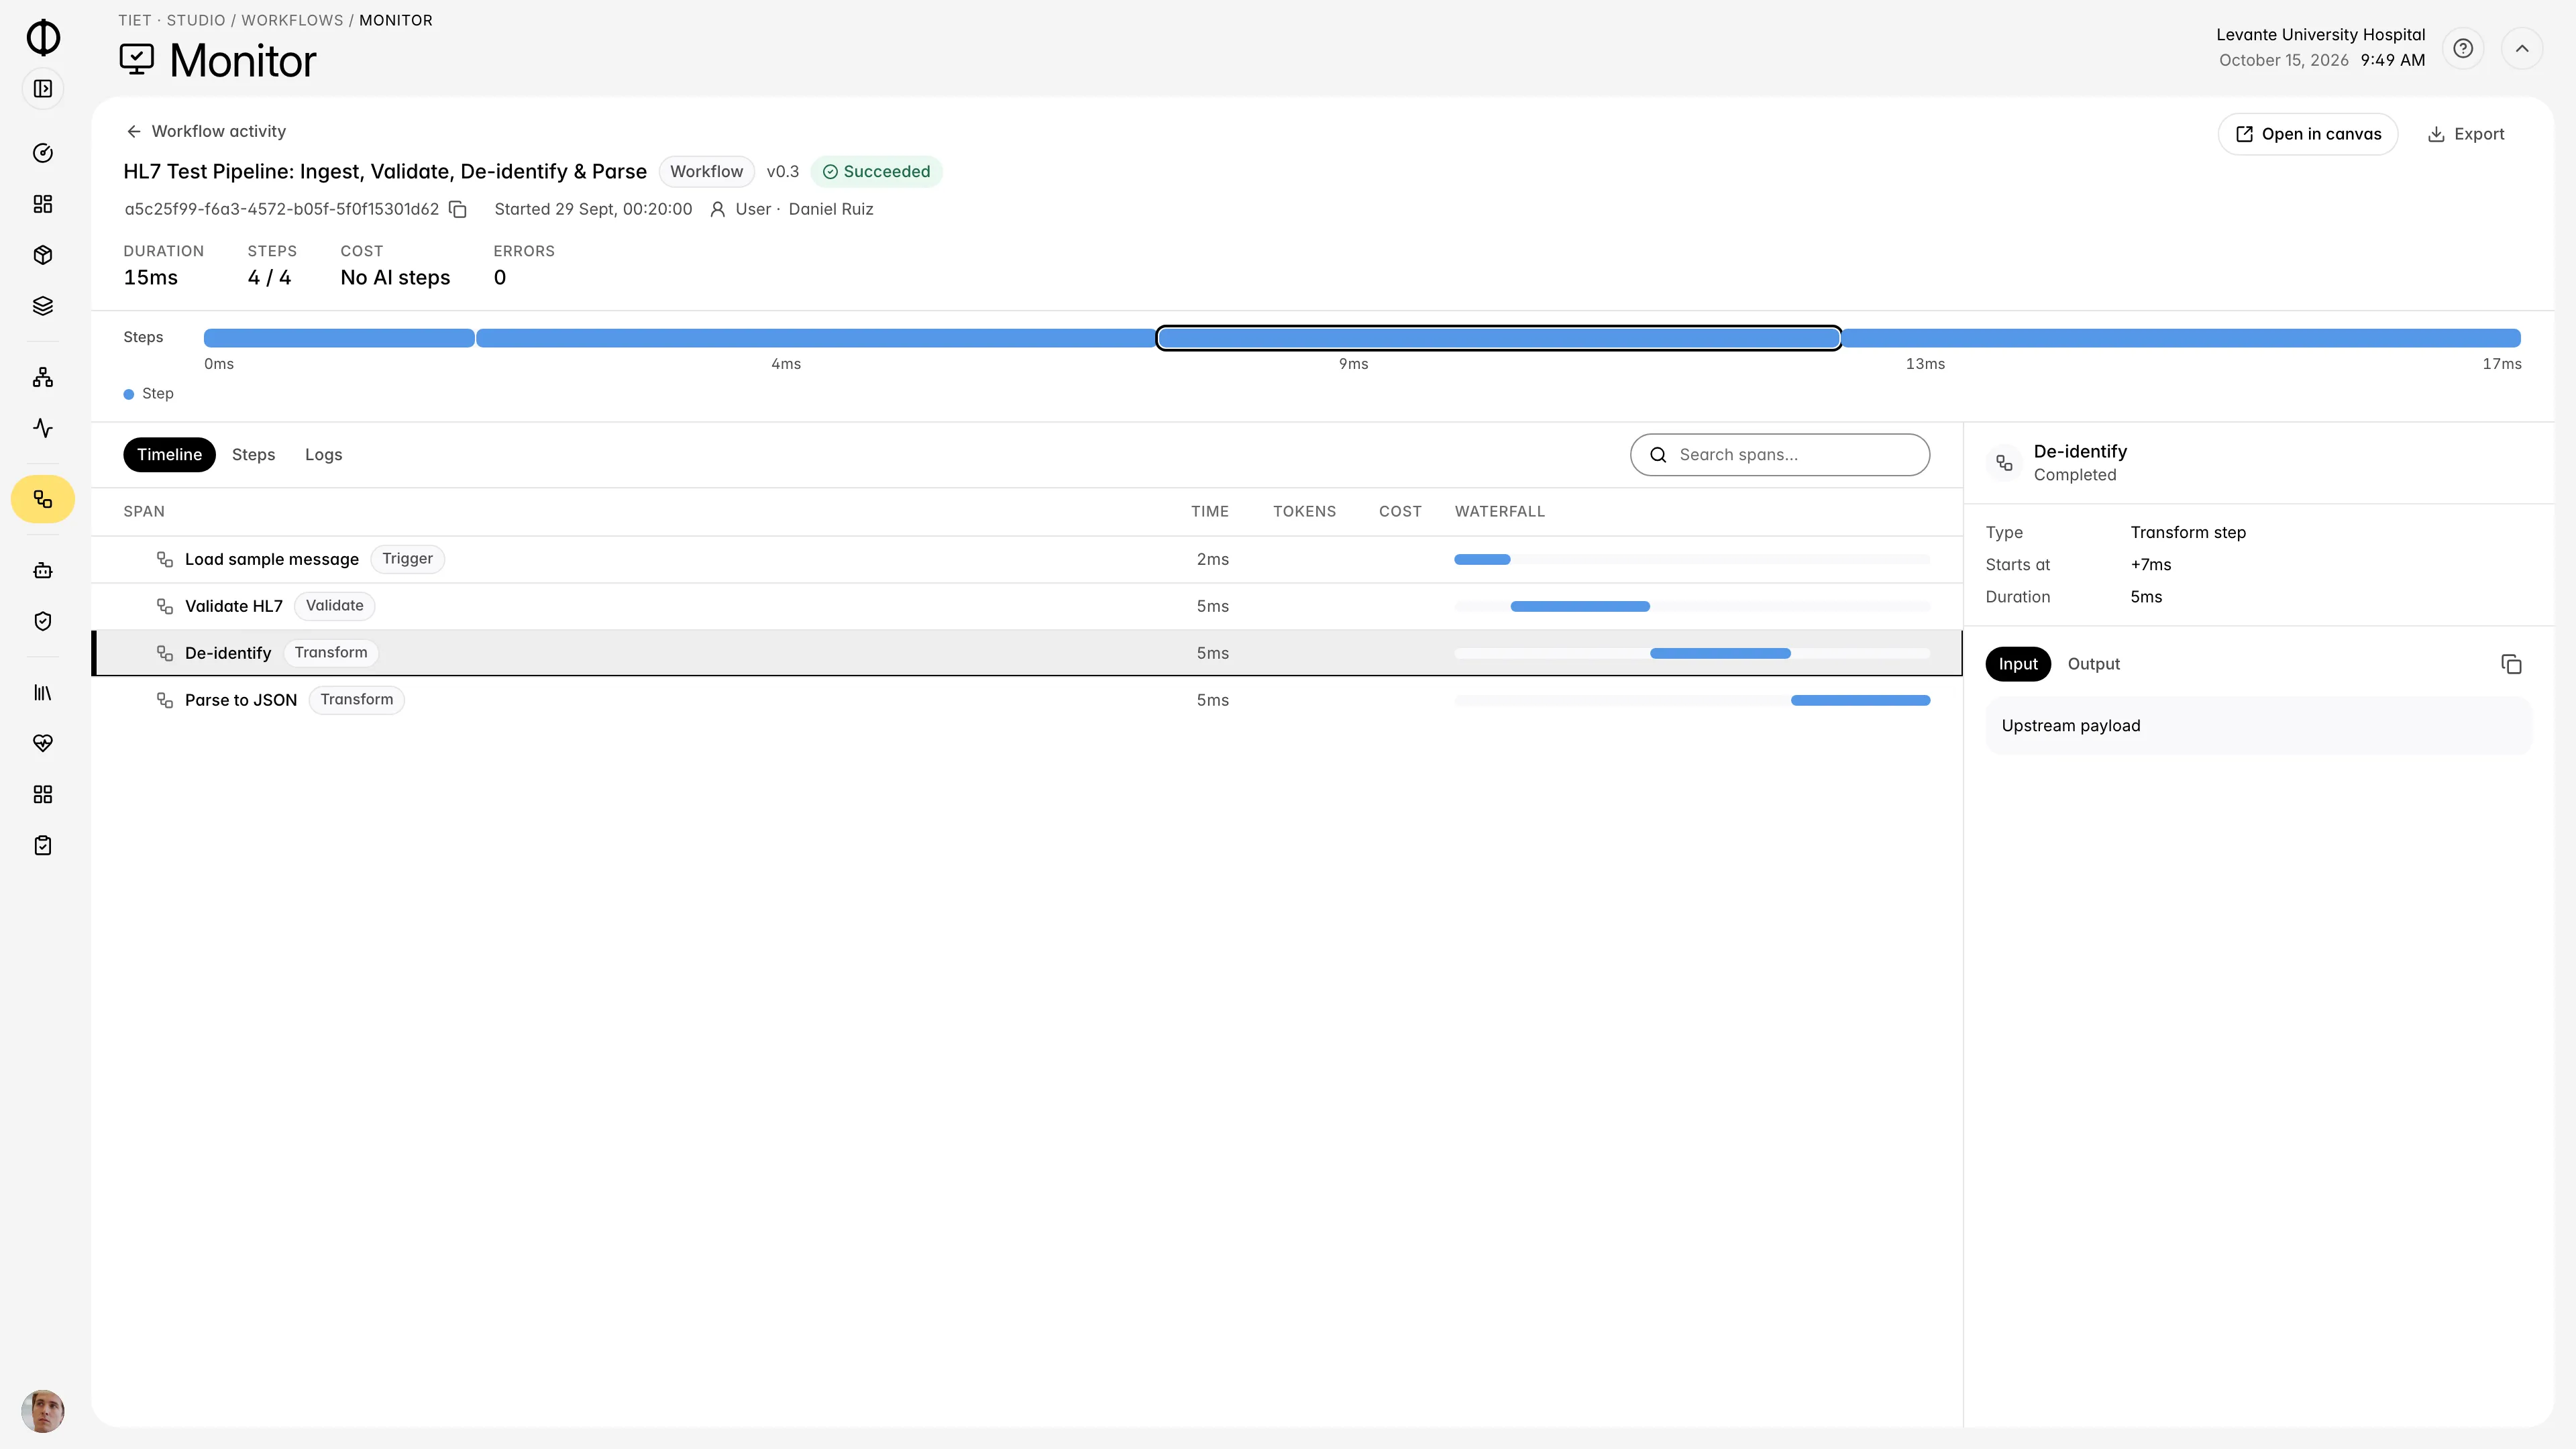The image size is (2576, 1449).
Task: Click the Trigger tag badge
Action: click(x=407, y=559)
